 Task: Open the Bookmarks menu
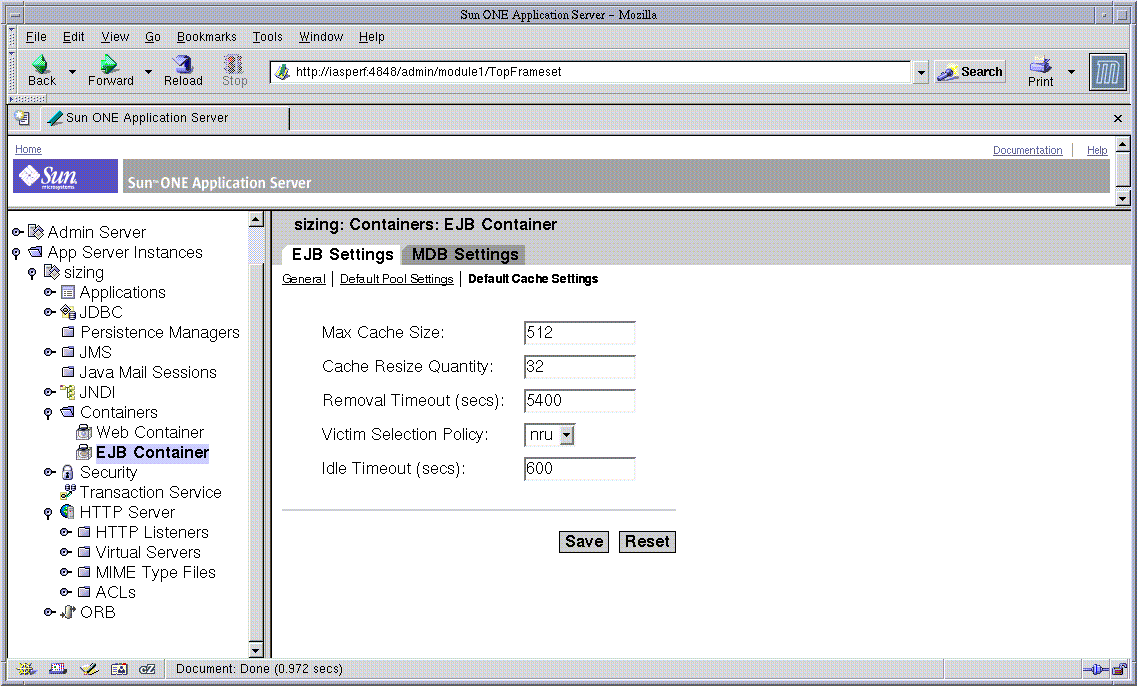(207, 37)
